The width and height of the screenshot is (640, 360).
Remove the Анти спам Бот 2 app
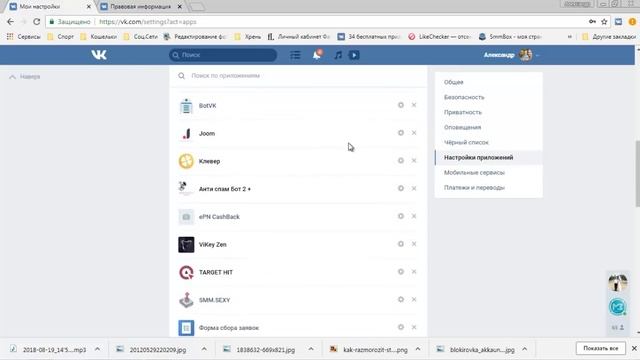414,189
